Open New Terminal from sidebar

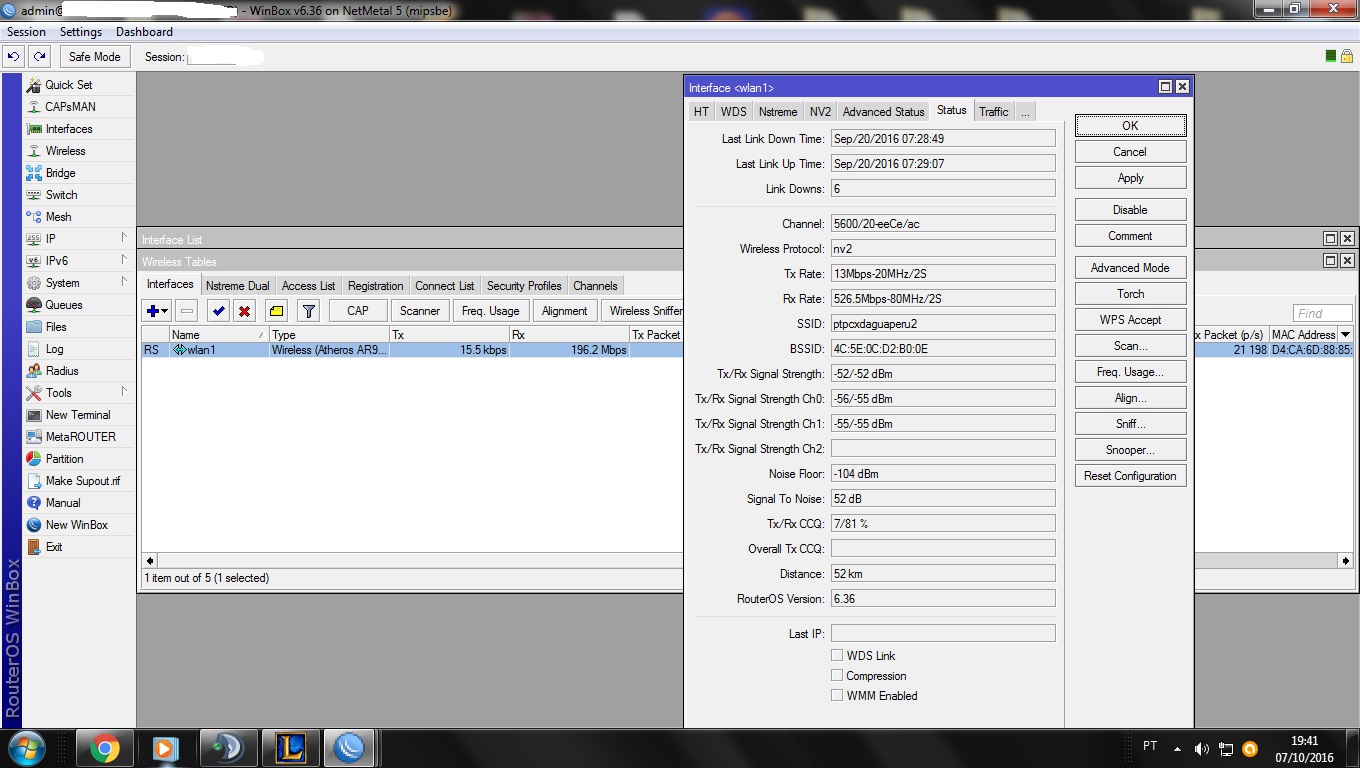(78, 415)
